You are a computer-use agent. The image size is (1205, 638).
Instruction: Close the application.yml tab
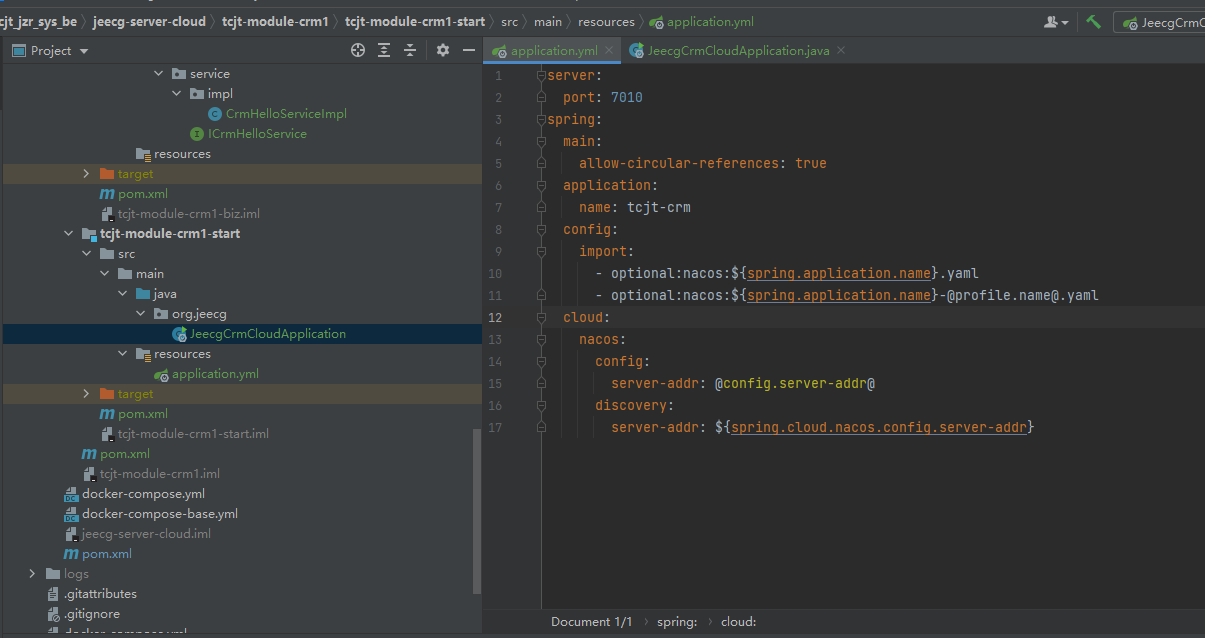click(609, 50)
